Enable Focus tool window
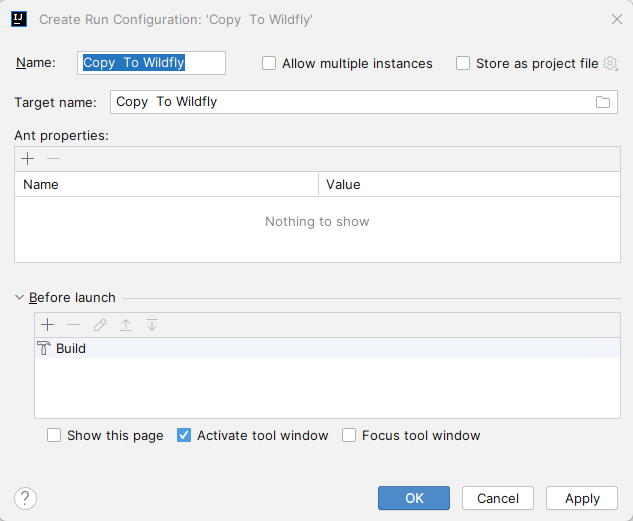 click(349, 435)
